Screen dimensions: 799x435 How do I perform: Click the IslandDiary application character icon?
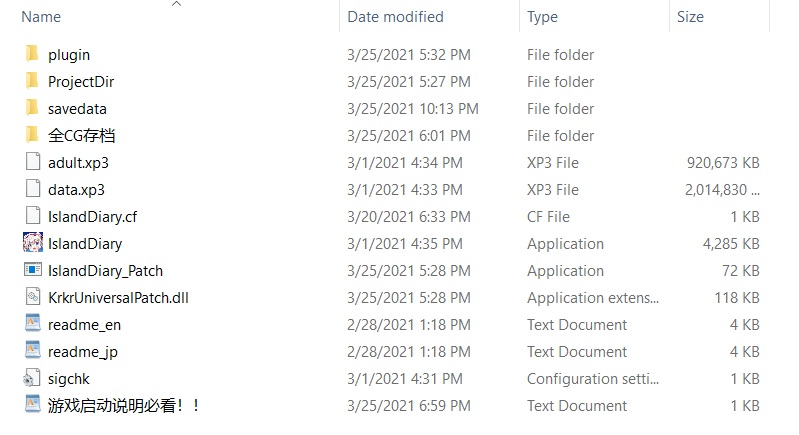[32, 243]
